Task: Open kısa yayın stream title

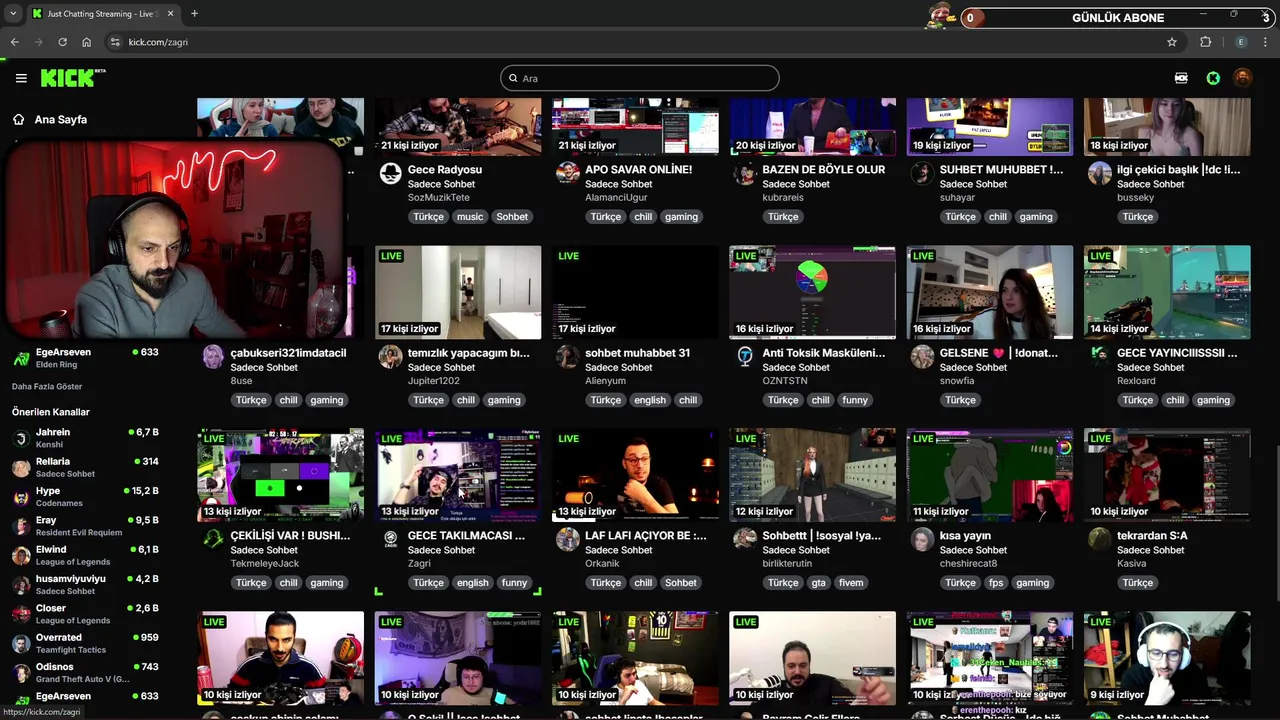Action: coord(965,536)
